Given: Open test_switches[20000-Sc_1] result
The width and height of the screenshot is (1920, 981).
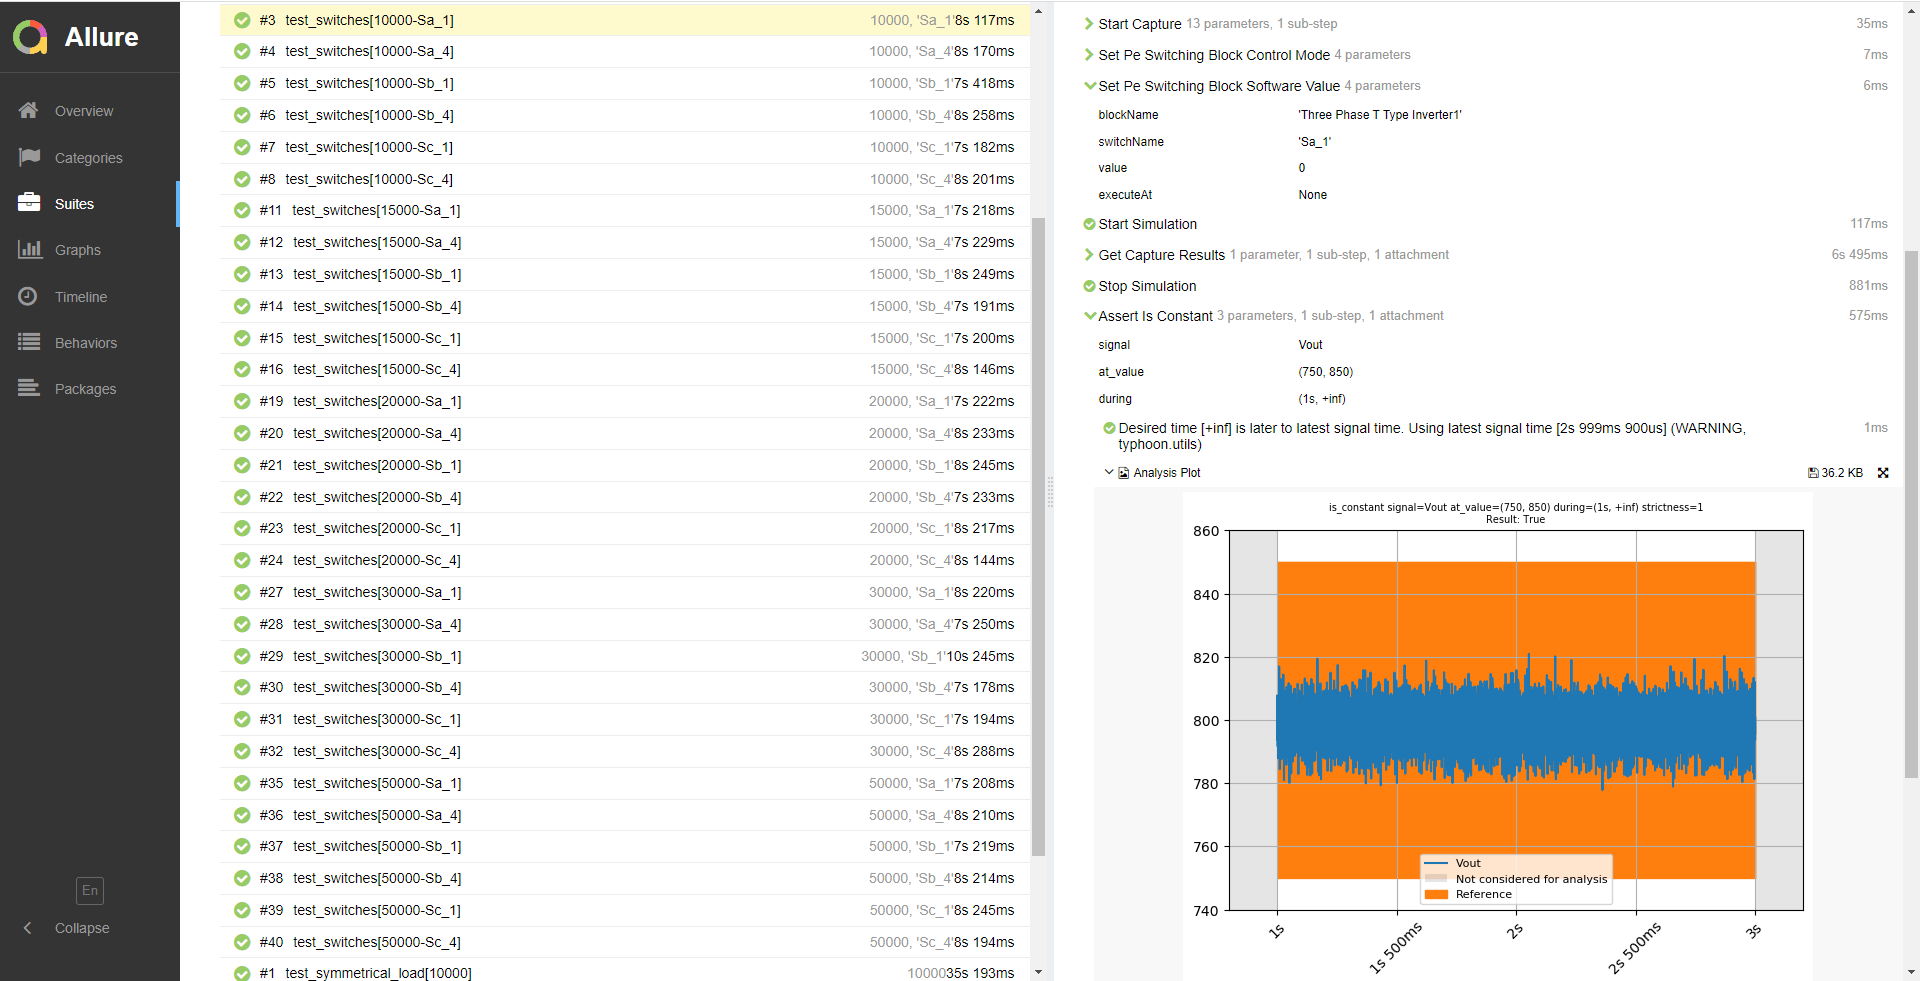Looking at the screenshot, I should tap(625, 528).
